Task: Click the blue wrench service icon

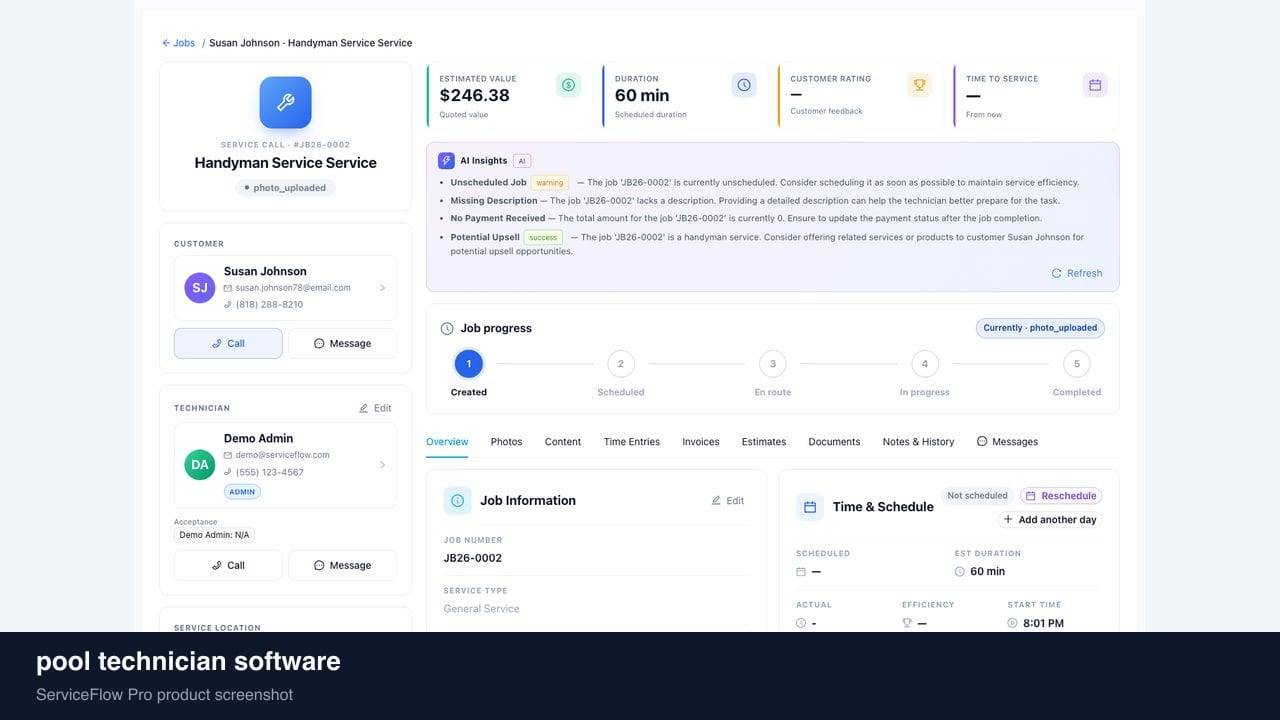Action: 285,102
